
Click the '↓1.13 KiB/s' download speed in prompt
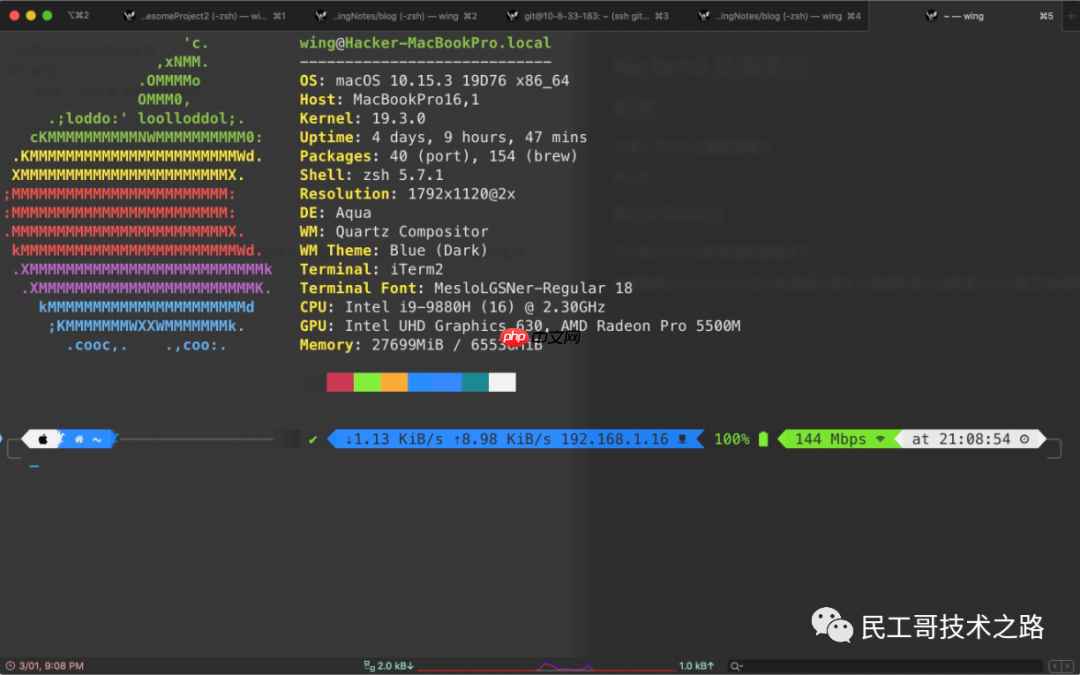pyautogui.click(x=394, y=439)
